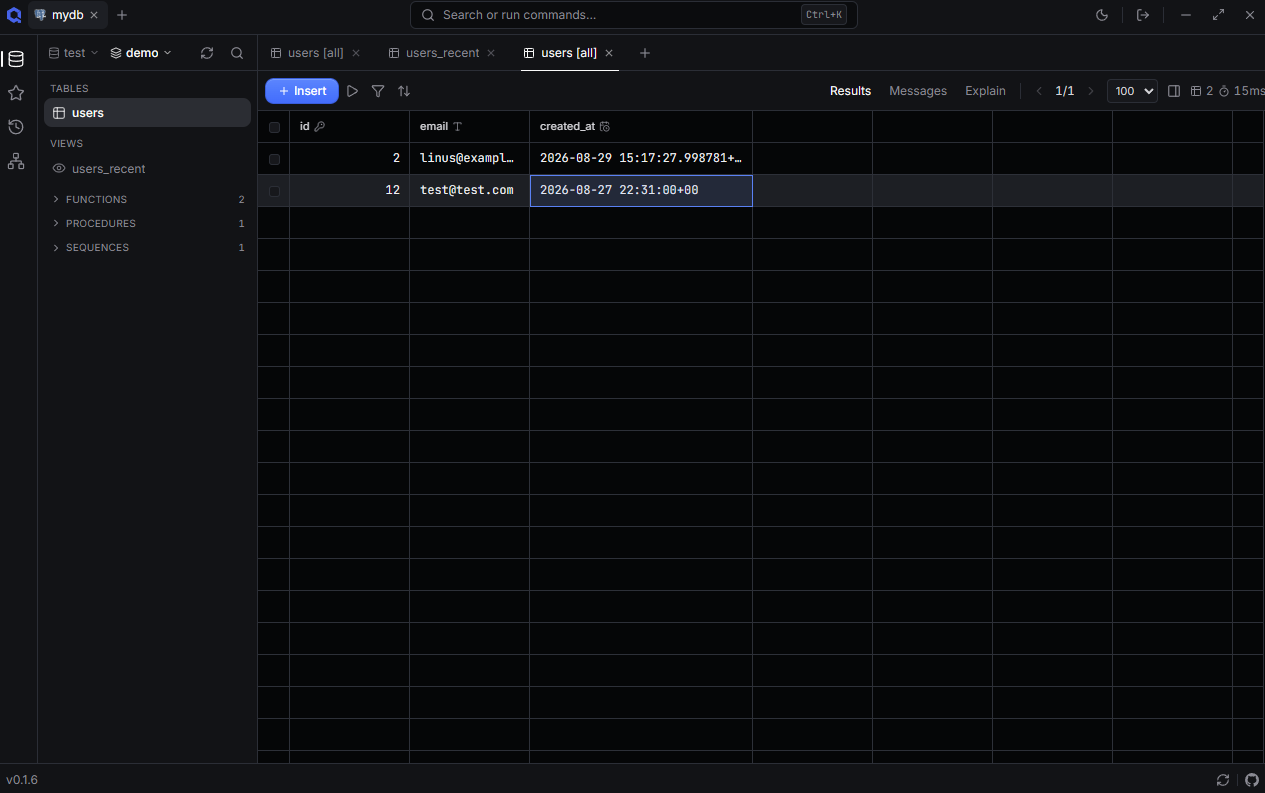
Task: Open the query history sidebar icon
Action: (16, 127)
